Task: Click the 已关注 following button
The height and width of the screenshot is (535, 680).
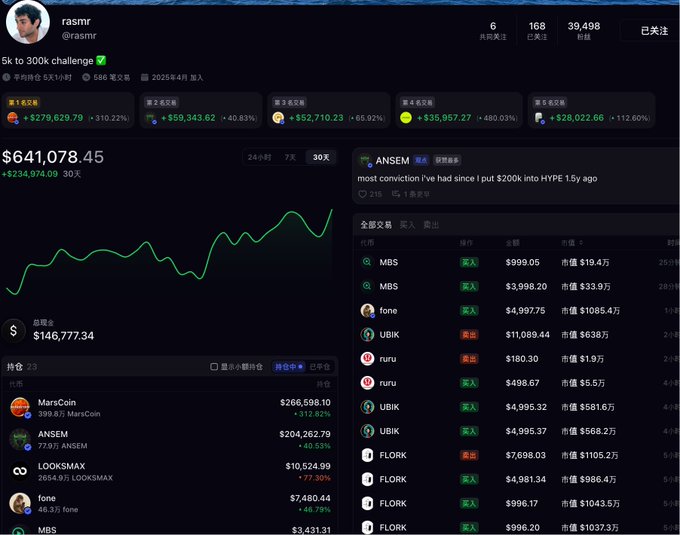Action: pos(654,31)
